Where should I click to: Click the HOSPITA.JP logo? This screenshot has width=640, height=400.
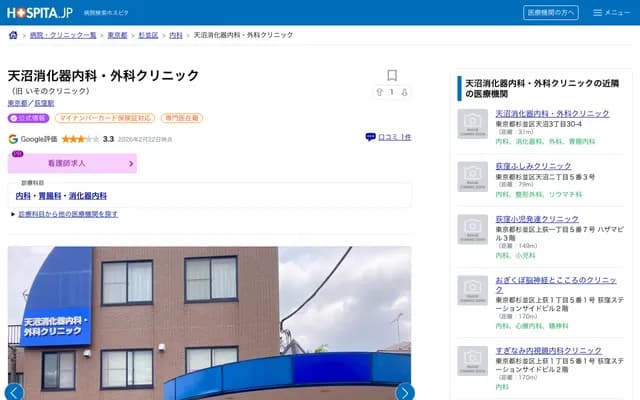[40, 13]
